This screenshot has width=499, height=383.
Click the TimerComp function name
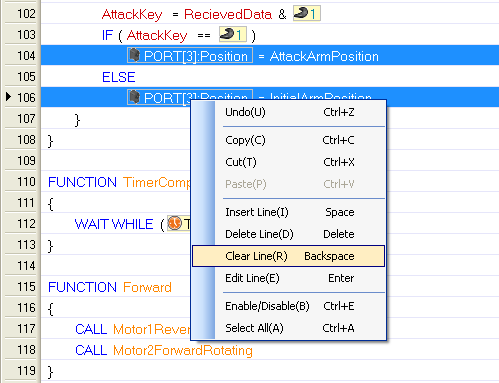click(157, 183)
